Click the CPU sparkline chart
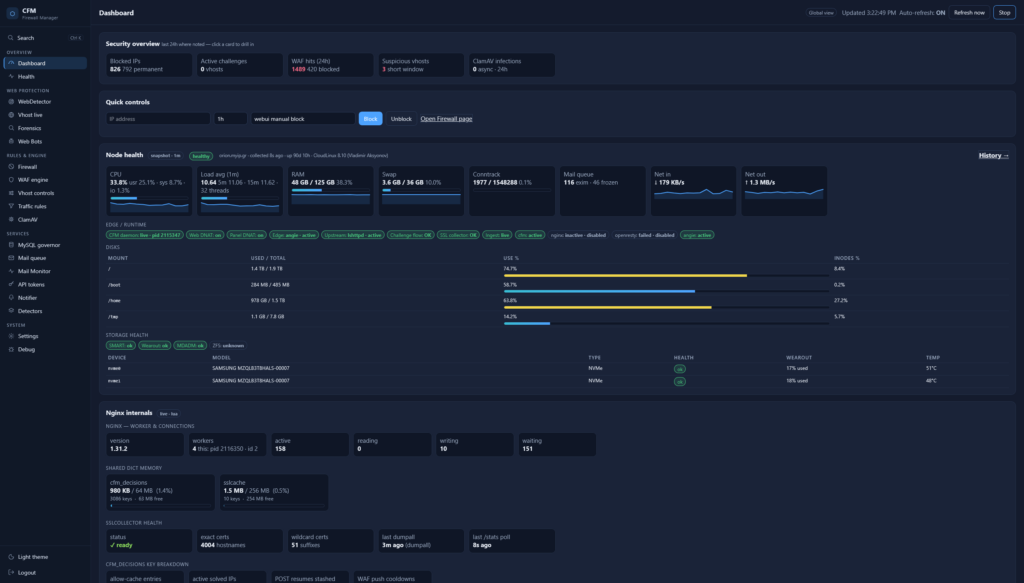The height and width of the screenshot is (583, 1024). 149,206
